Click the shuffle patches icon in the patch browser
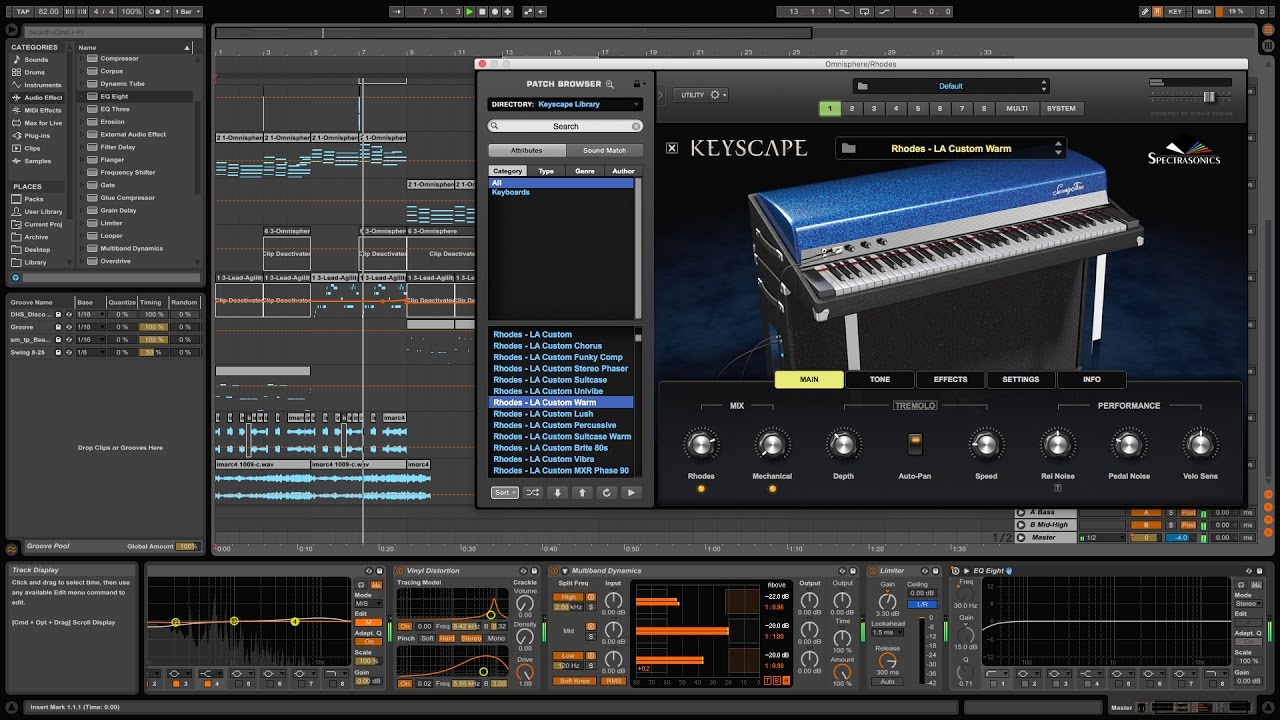The height and width of the screenshot is (720, 1280). click(x=533, y=492)
